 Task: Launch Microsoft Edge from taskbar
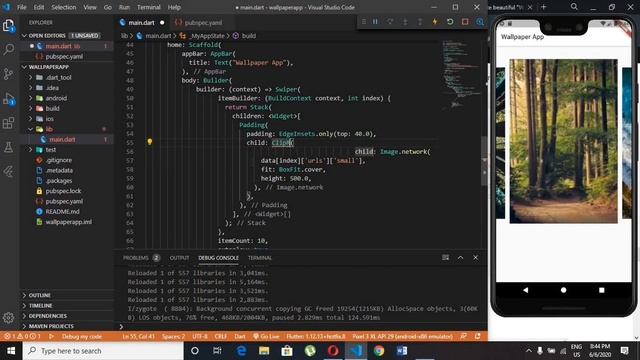[x=241, y=351]
